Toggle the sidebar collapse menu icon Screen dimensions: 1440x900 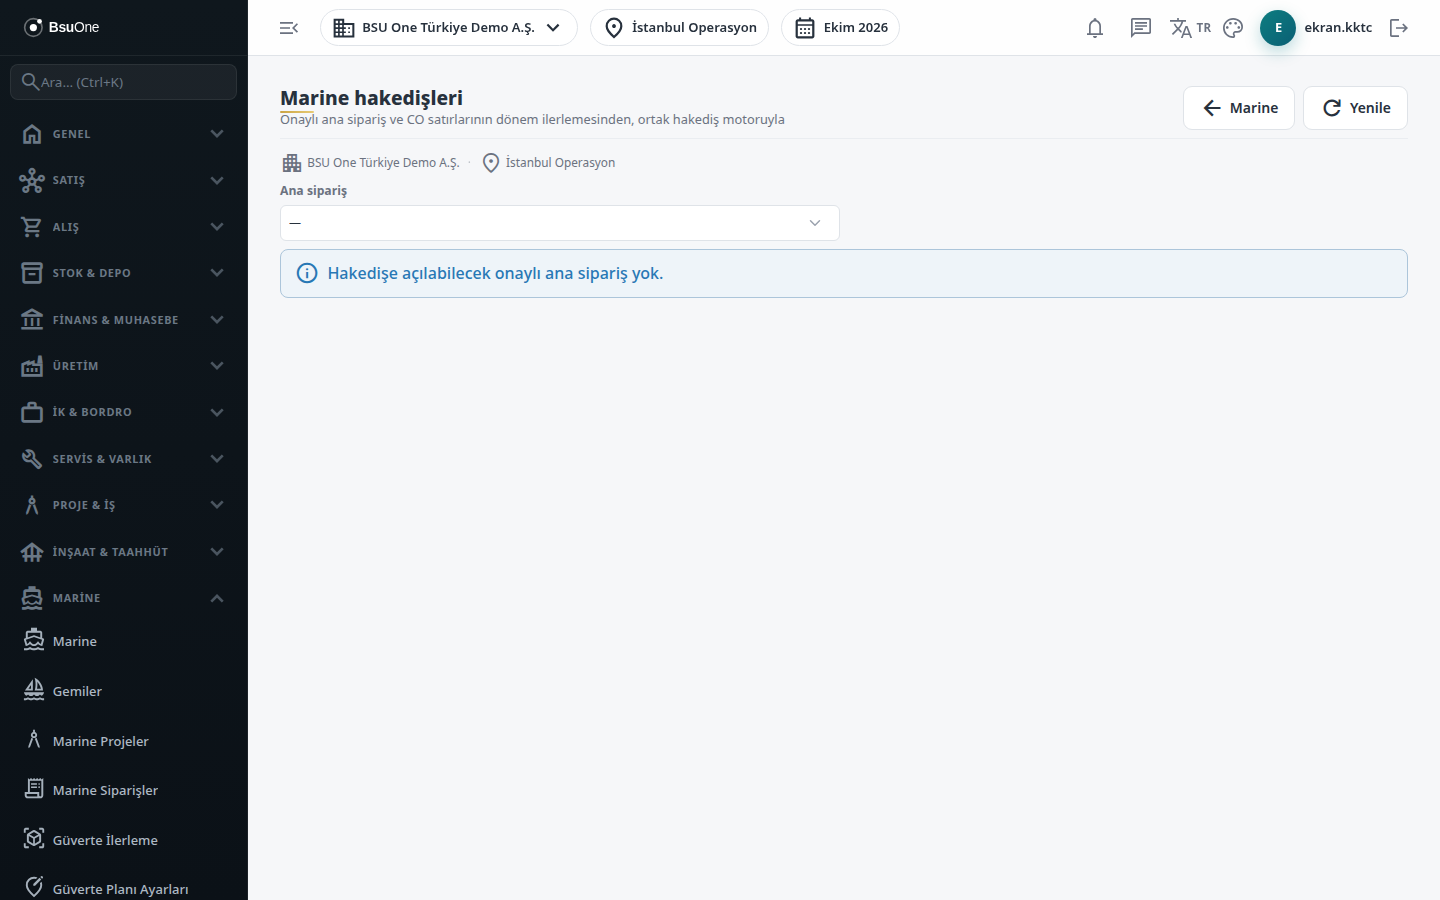pos(289,28)
